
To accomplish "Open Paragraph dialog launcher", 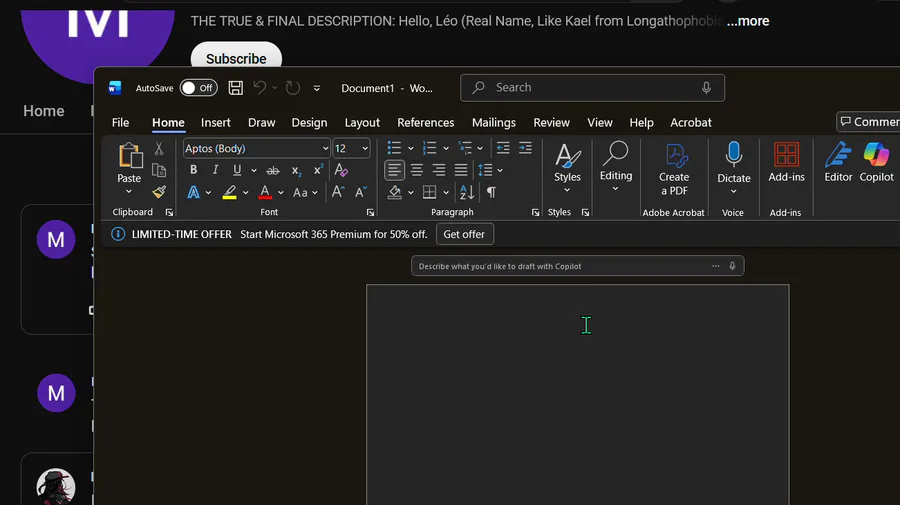I will click(x=536, y=213).
